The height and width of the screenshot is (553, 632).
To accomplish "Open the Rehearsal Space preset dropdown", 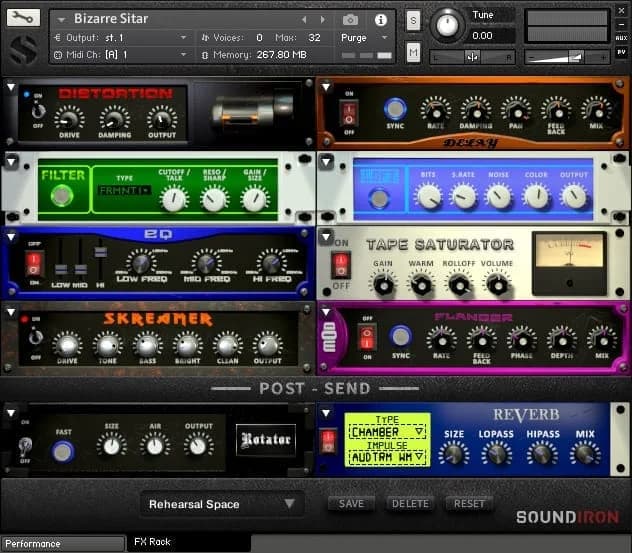I will click(221, 504).
